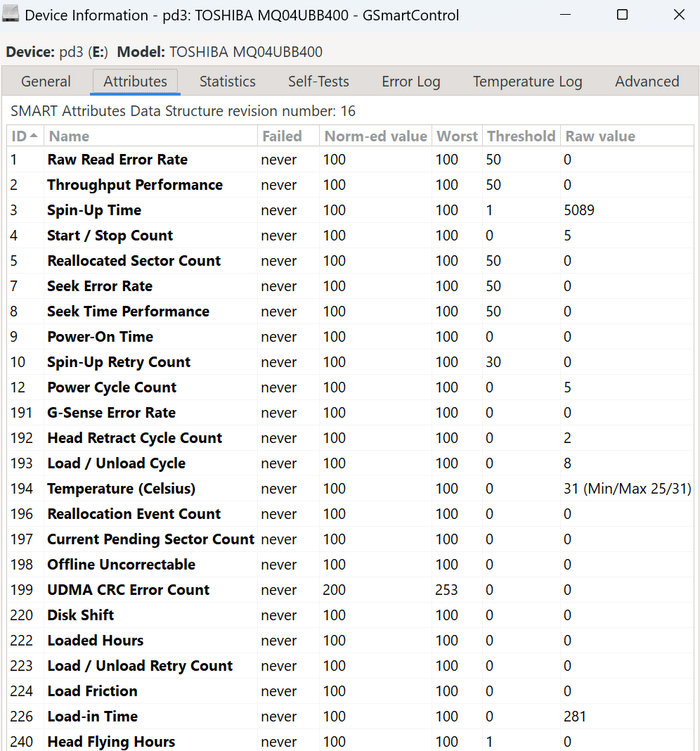The image size is (700, 751).
Task: Switch to the General tab
Action: (x=46, y=82)
